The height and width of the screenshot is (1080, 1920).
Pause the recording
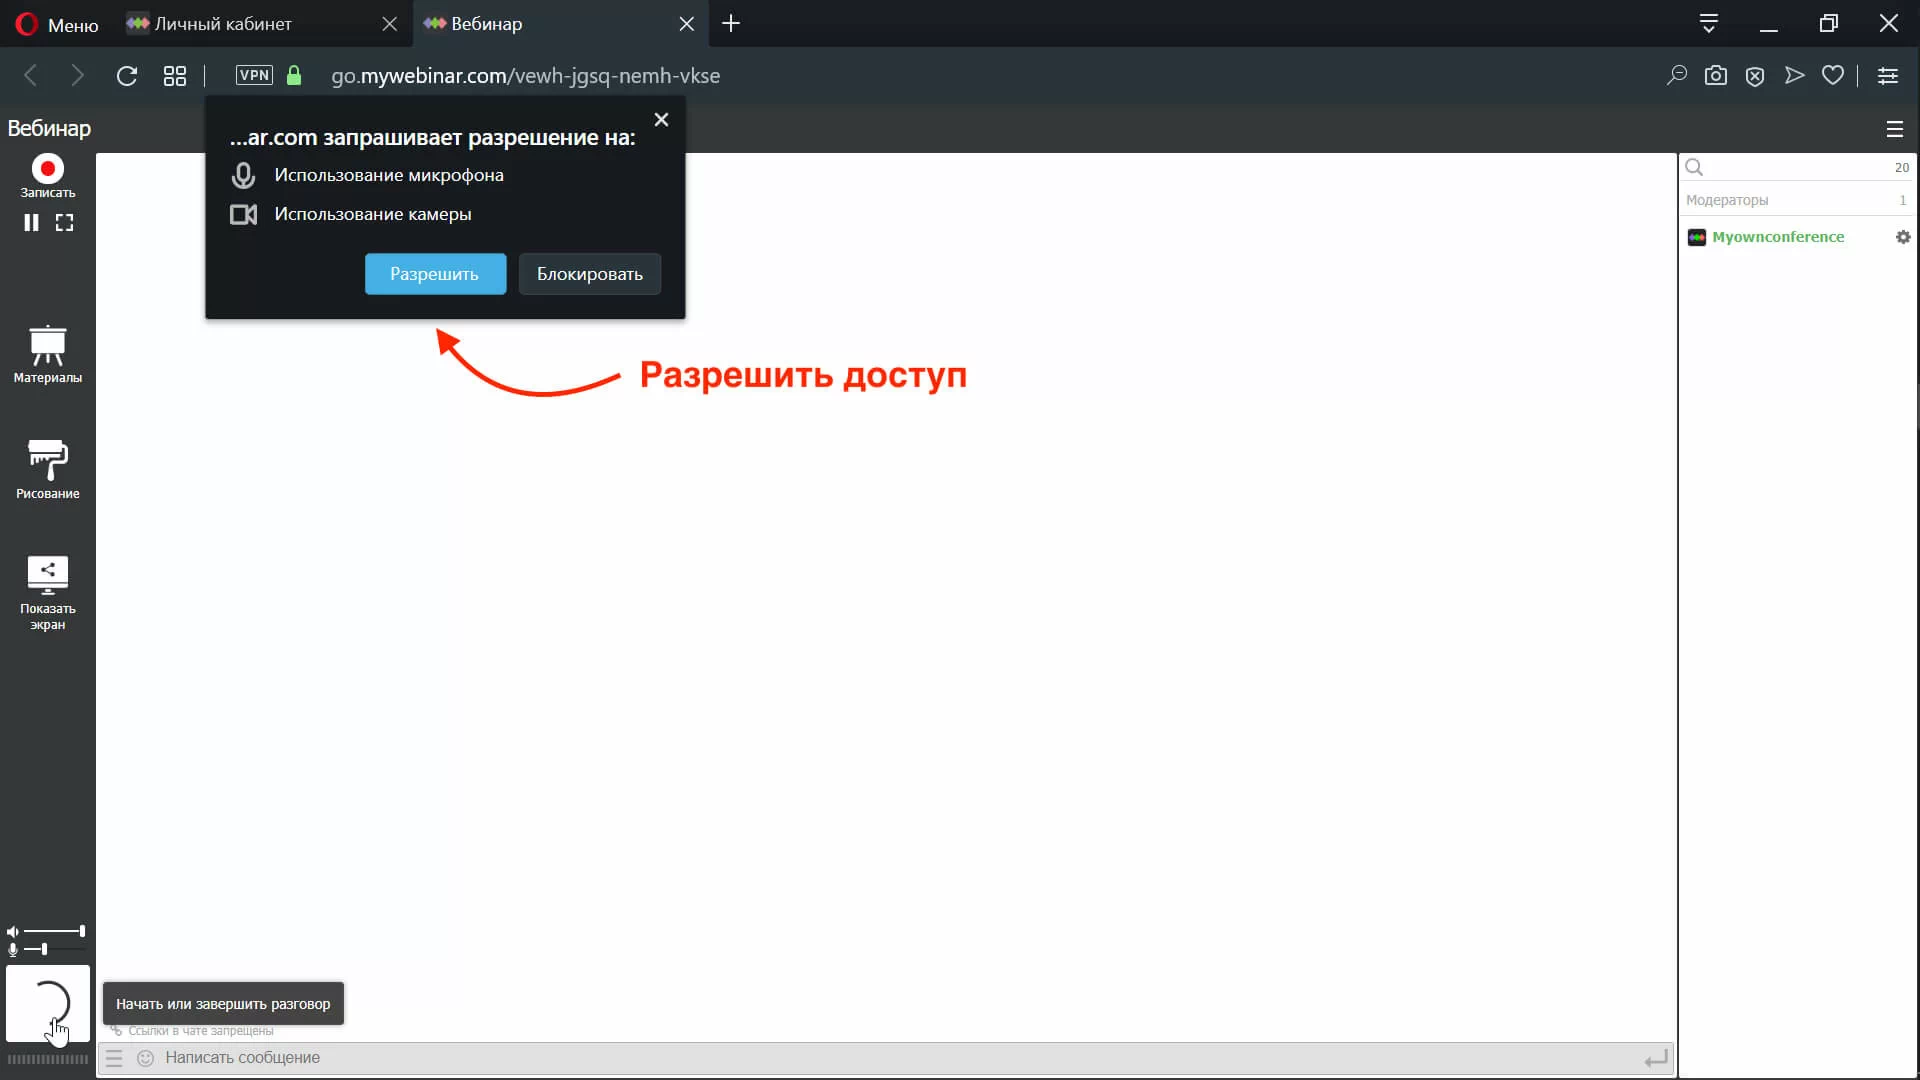tap(29, 222)
